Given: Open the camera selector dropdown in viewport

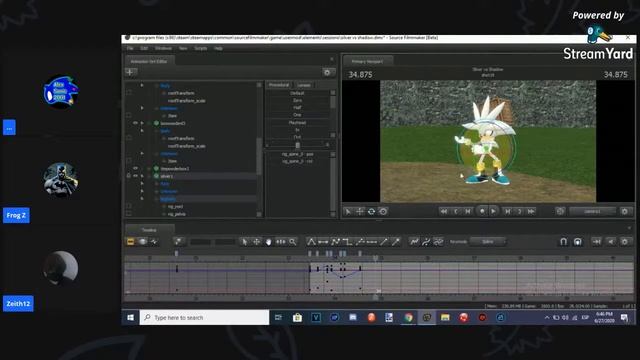Looking at the screenshot, I should pos(592,211).
